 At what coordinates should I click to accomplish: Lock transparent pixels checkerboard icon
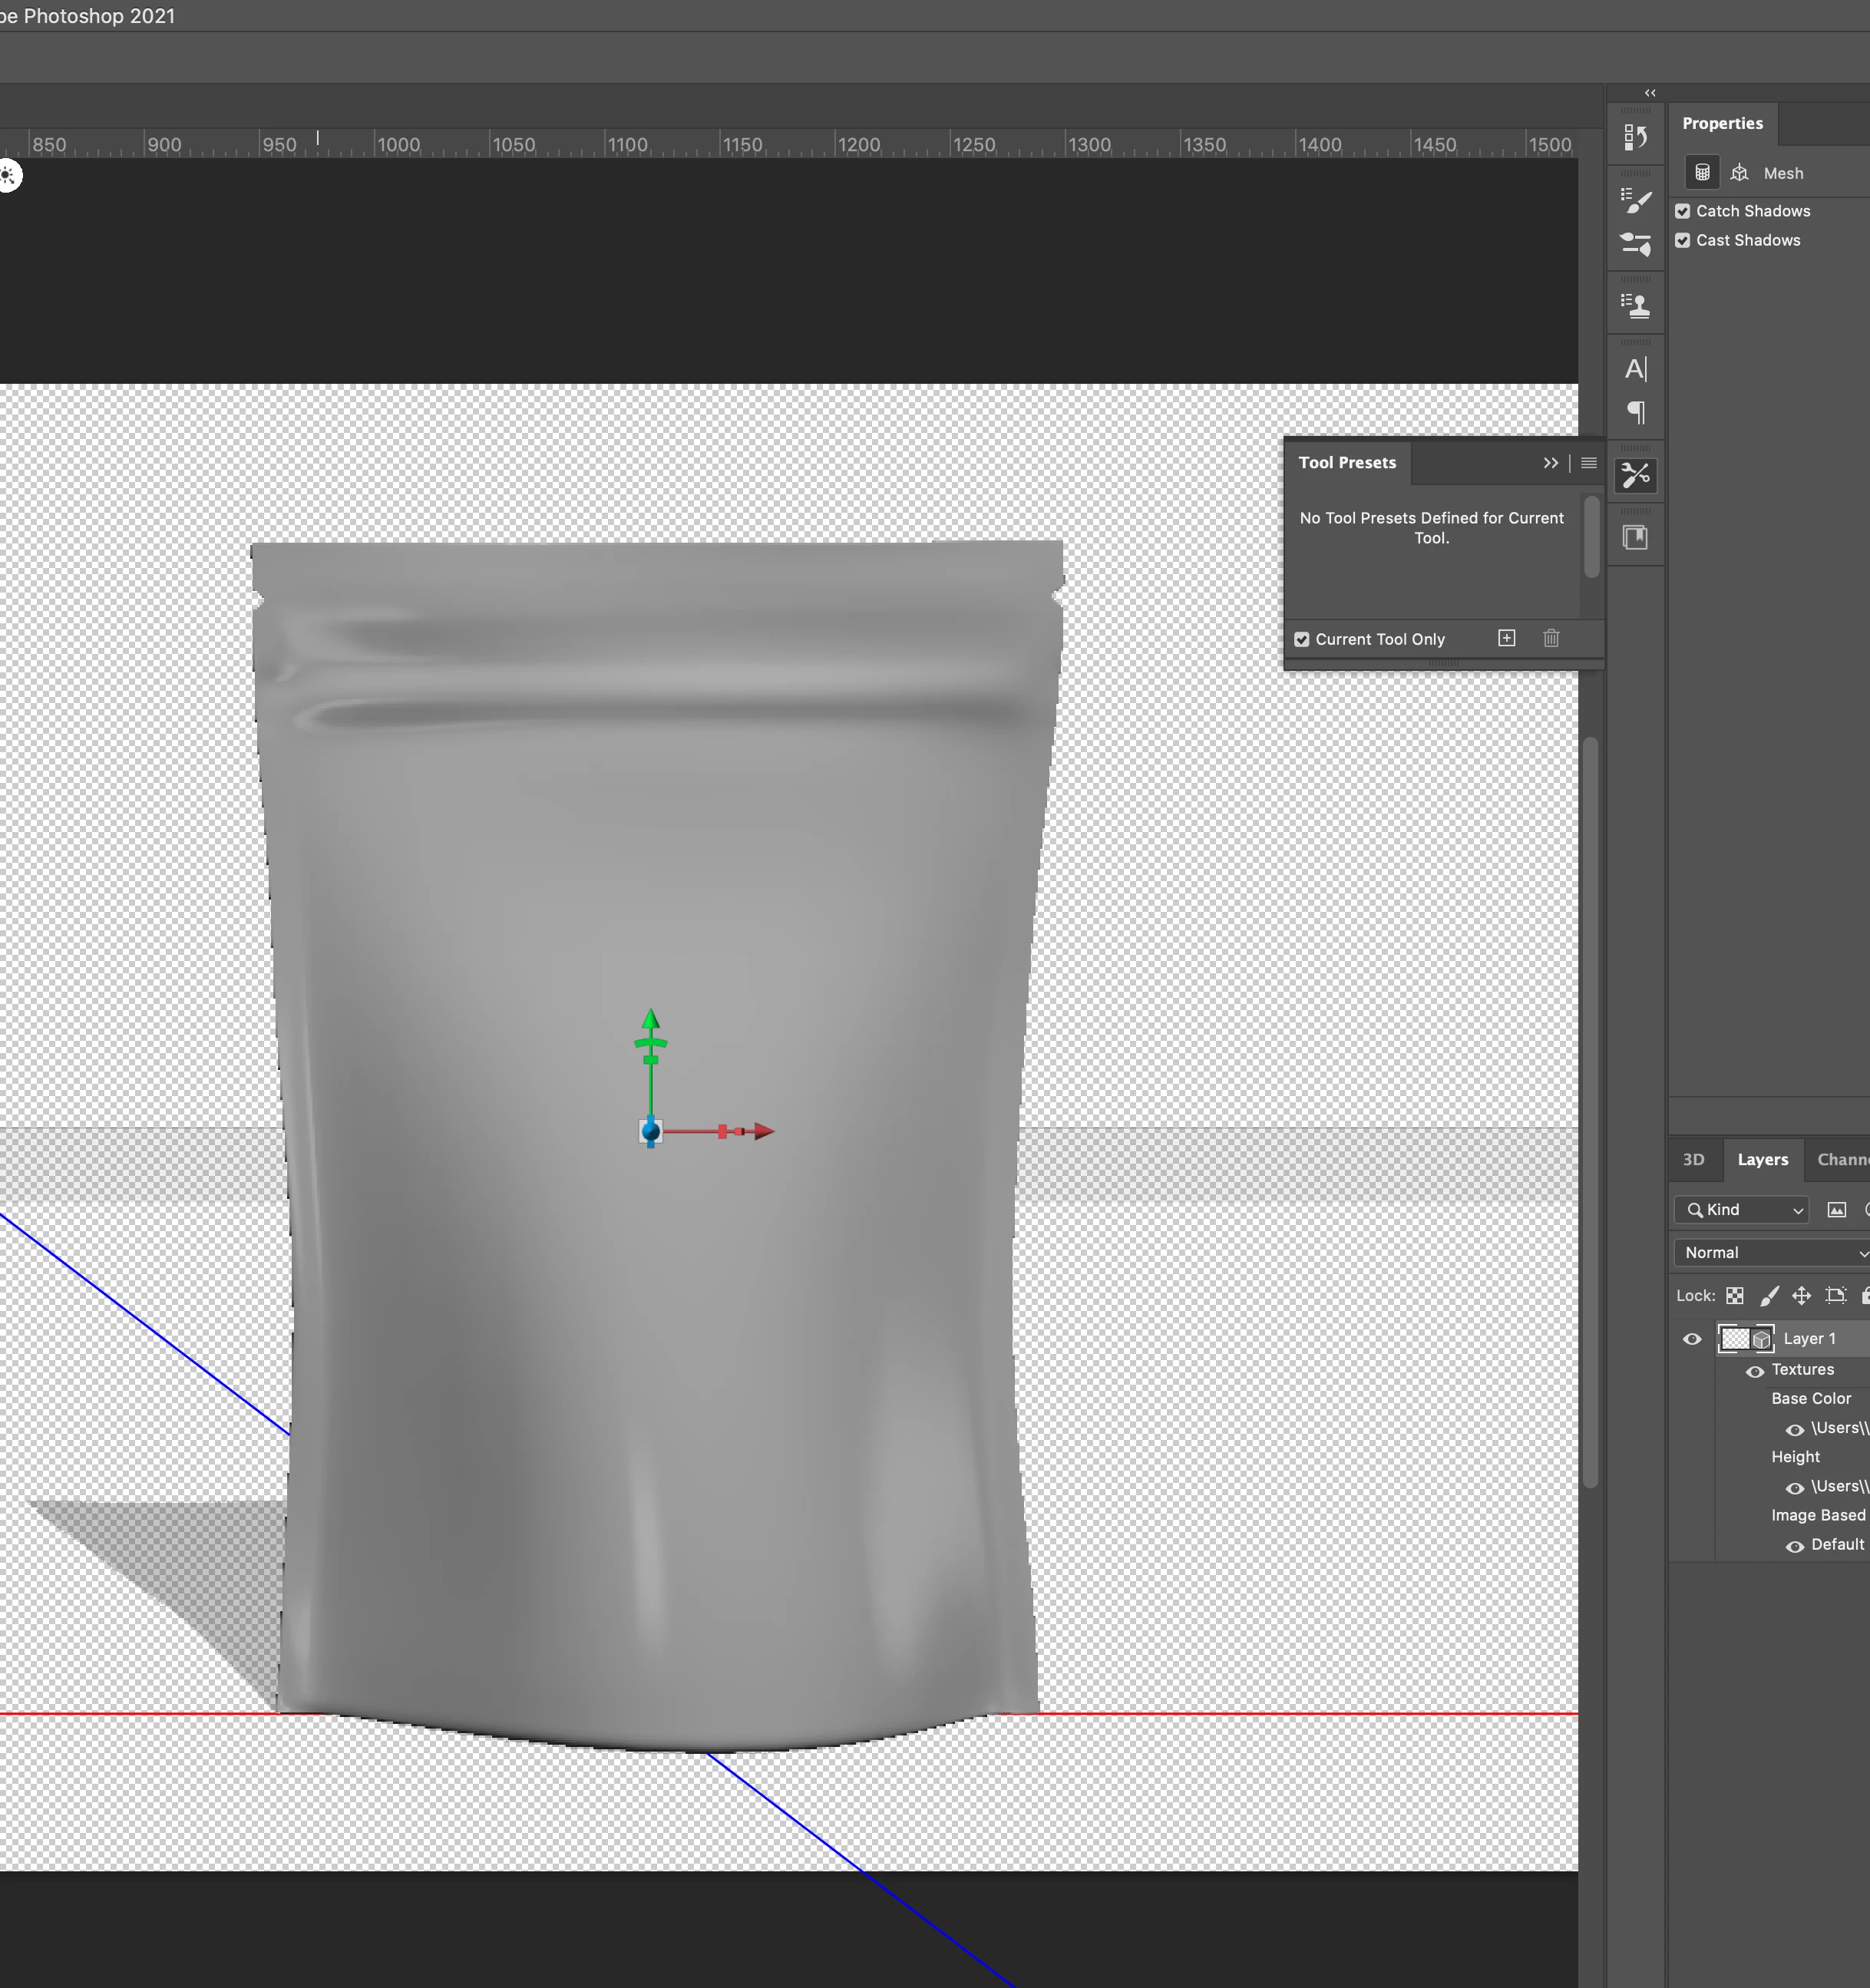(x=1735, y=1295)
